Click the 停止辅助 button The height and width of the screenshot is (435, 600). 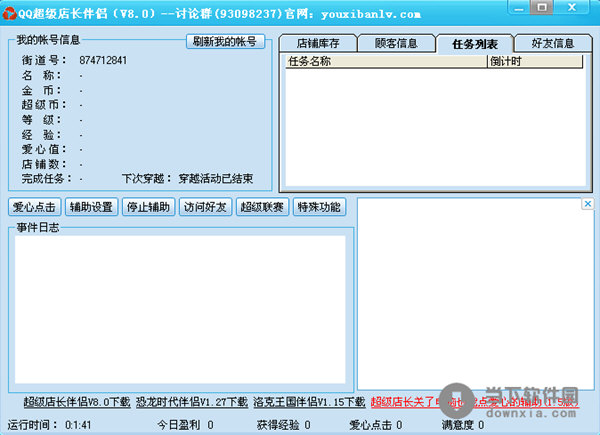(x=148, y=207)
